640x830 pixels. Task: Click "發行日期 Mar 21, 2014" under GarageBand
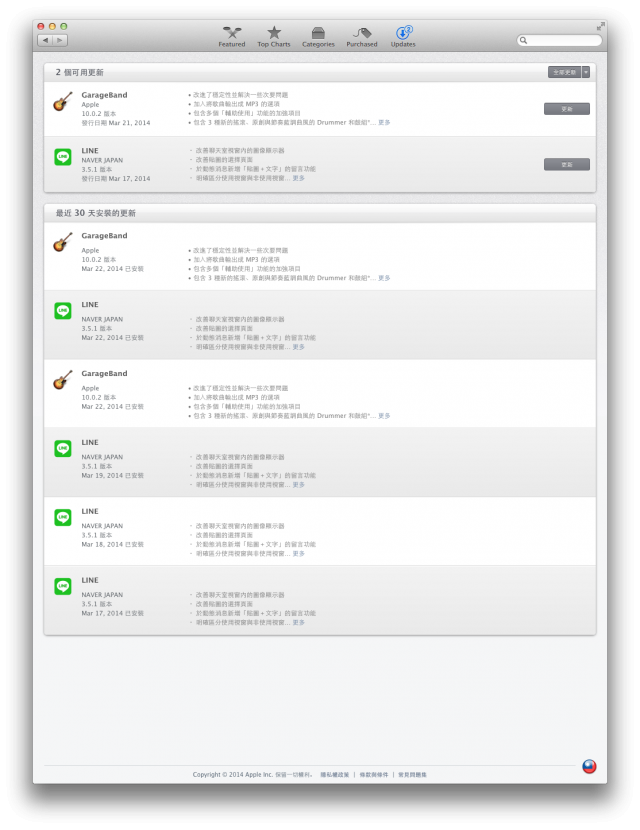pos(116,123)
